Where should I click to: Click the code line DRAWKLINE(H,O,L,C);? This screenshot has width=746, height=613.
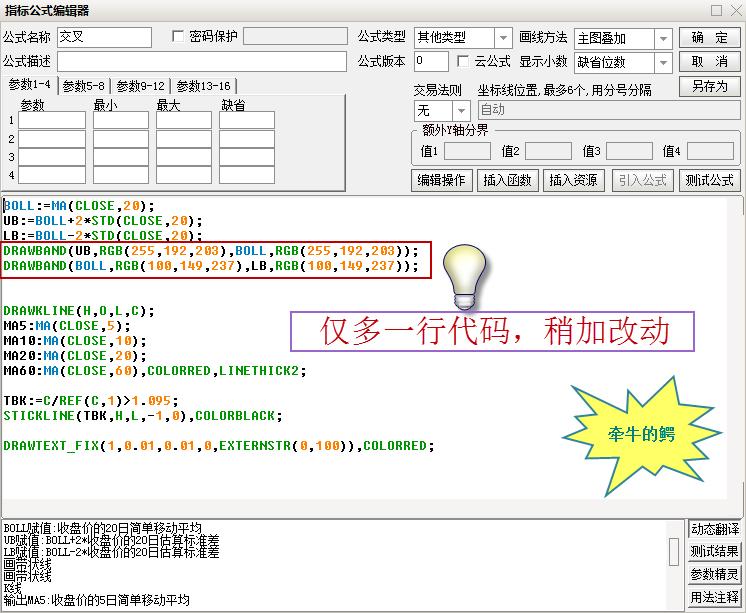pyautogui.click(x=79, y=311)
